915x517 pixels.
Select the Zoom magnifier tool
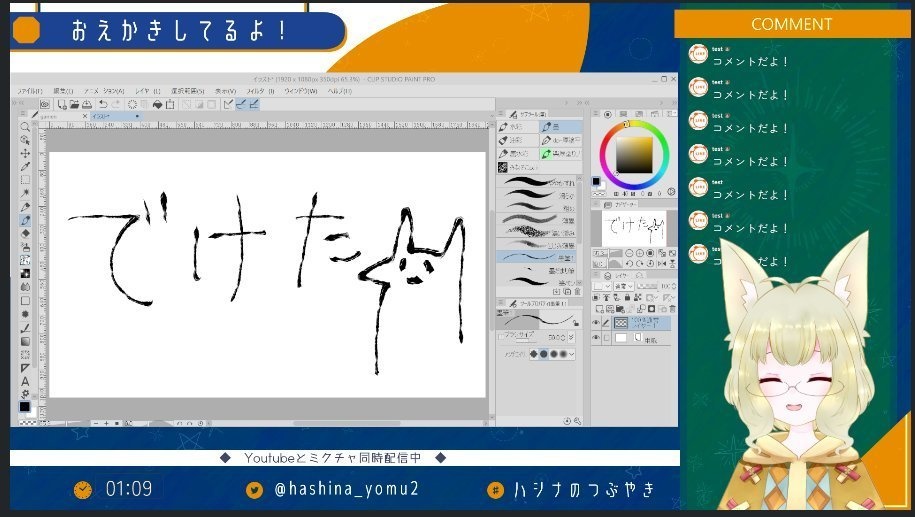pos(25,127)
